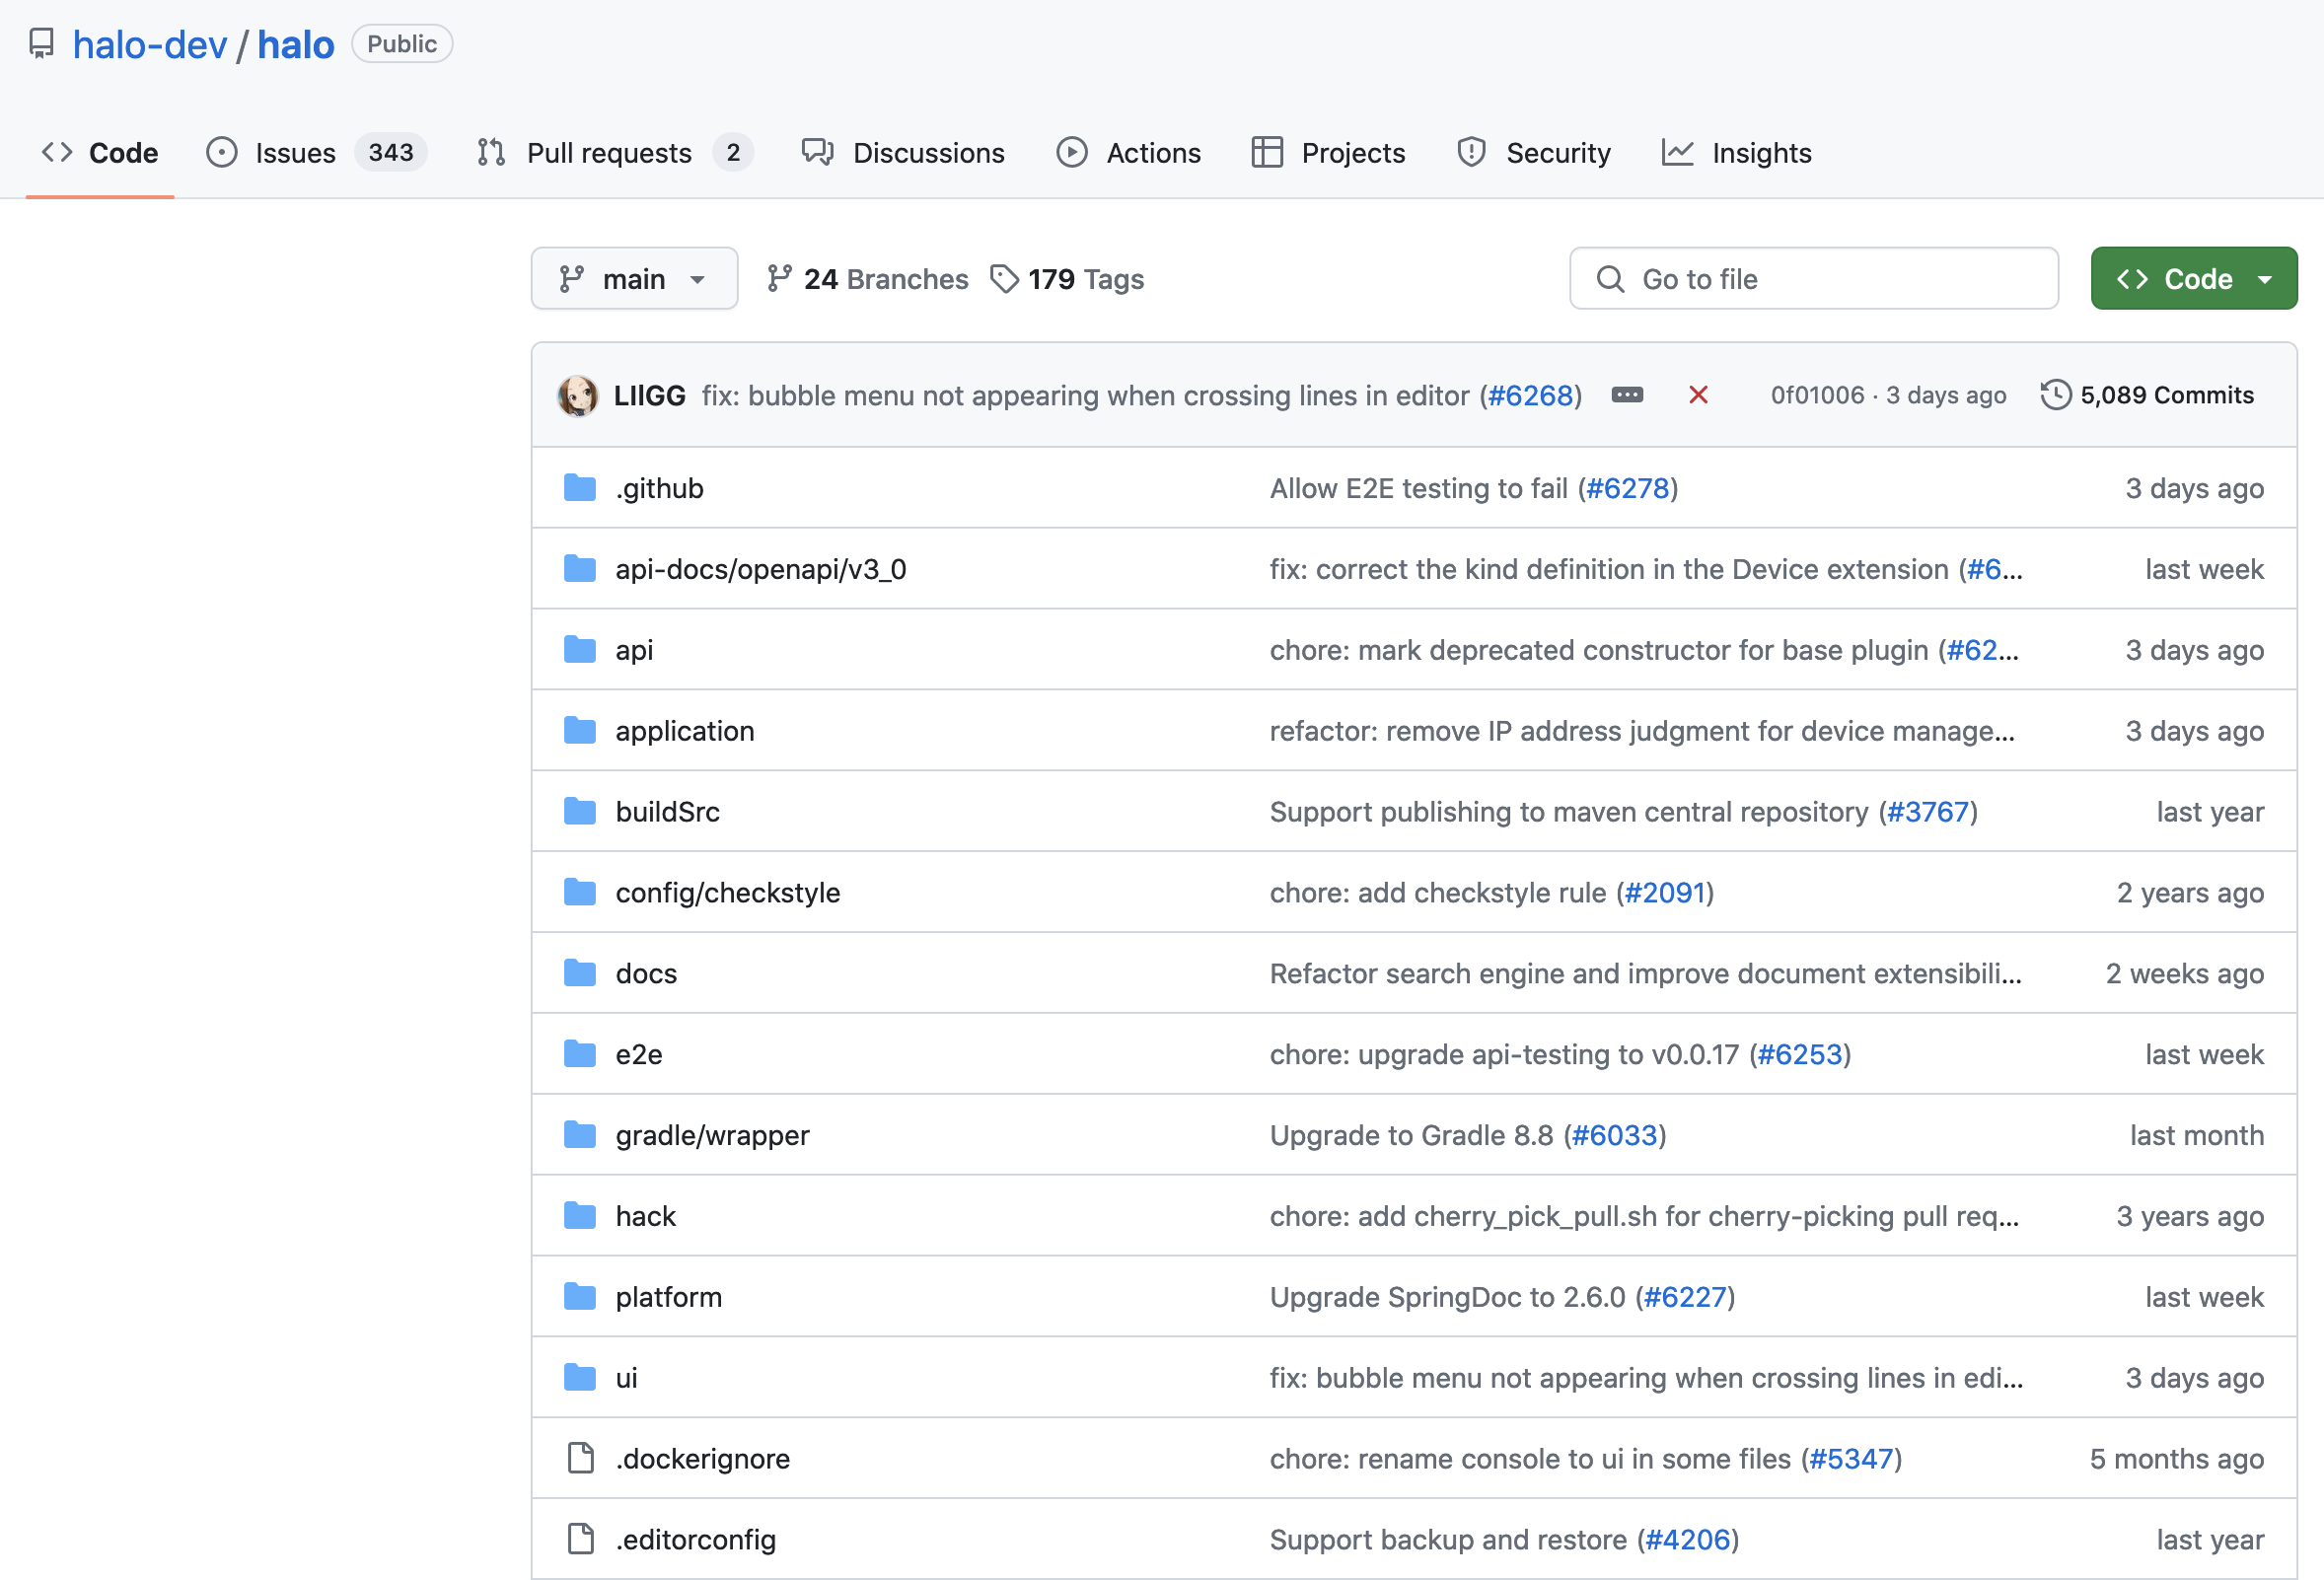2324x1580 pixels.
Task: Click LIIGG's avatar image
Action: (577, 396)
